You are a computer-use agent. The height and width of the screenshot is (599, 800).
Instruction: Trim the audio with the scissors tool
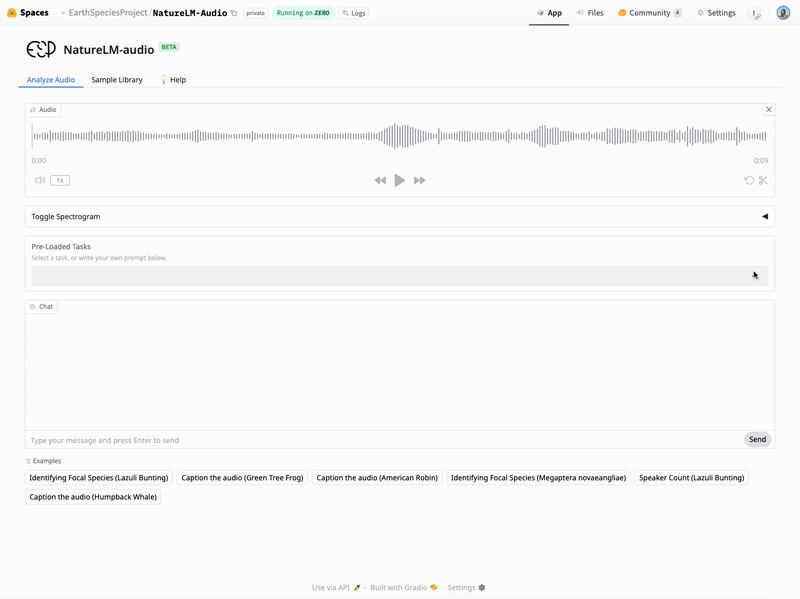tap(763, 180)
